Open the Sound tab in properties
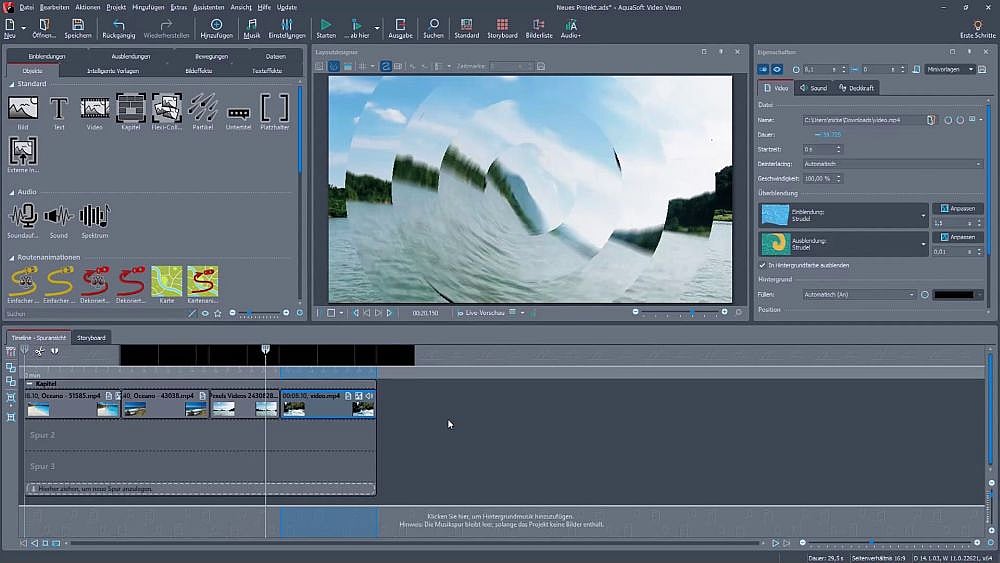The image size is (1000, 563). (813, 88)
